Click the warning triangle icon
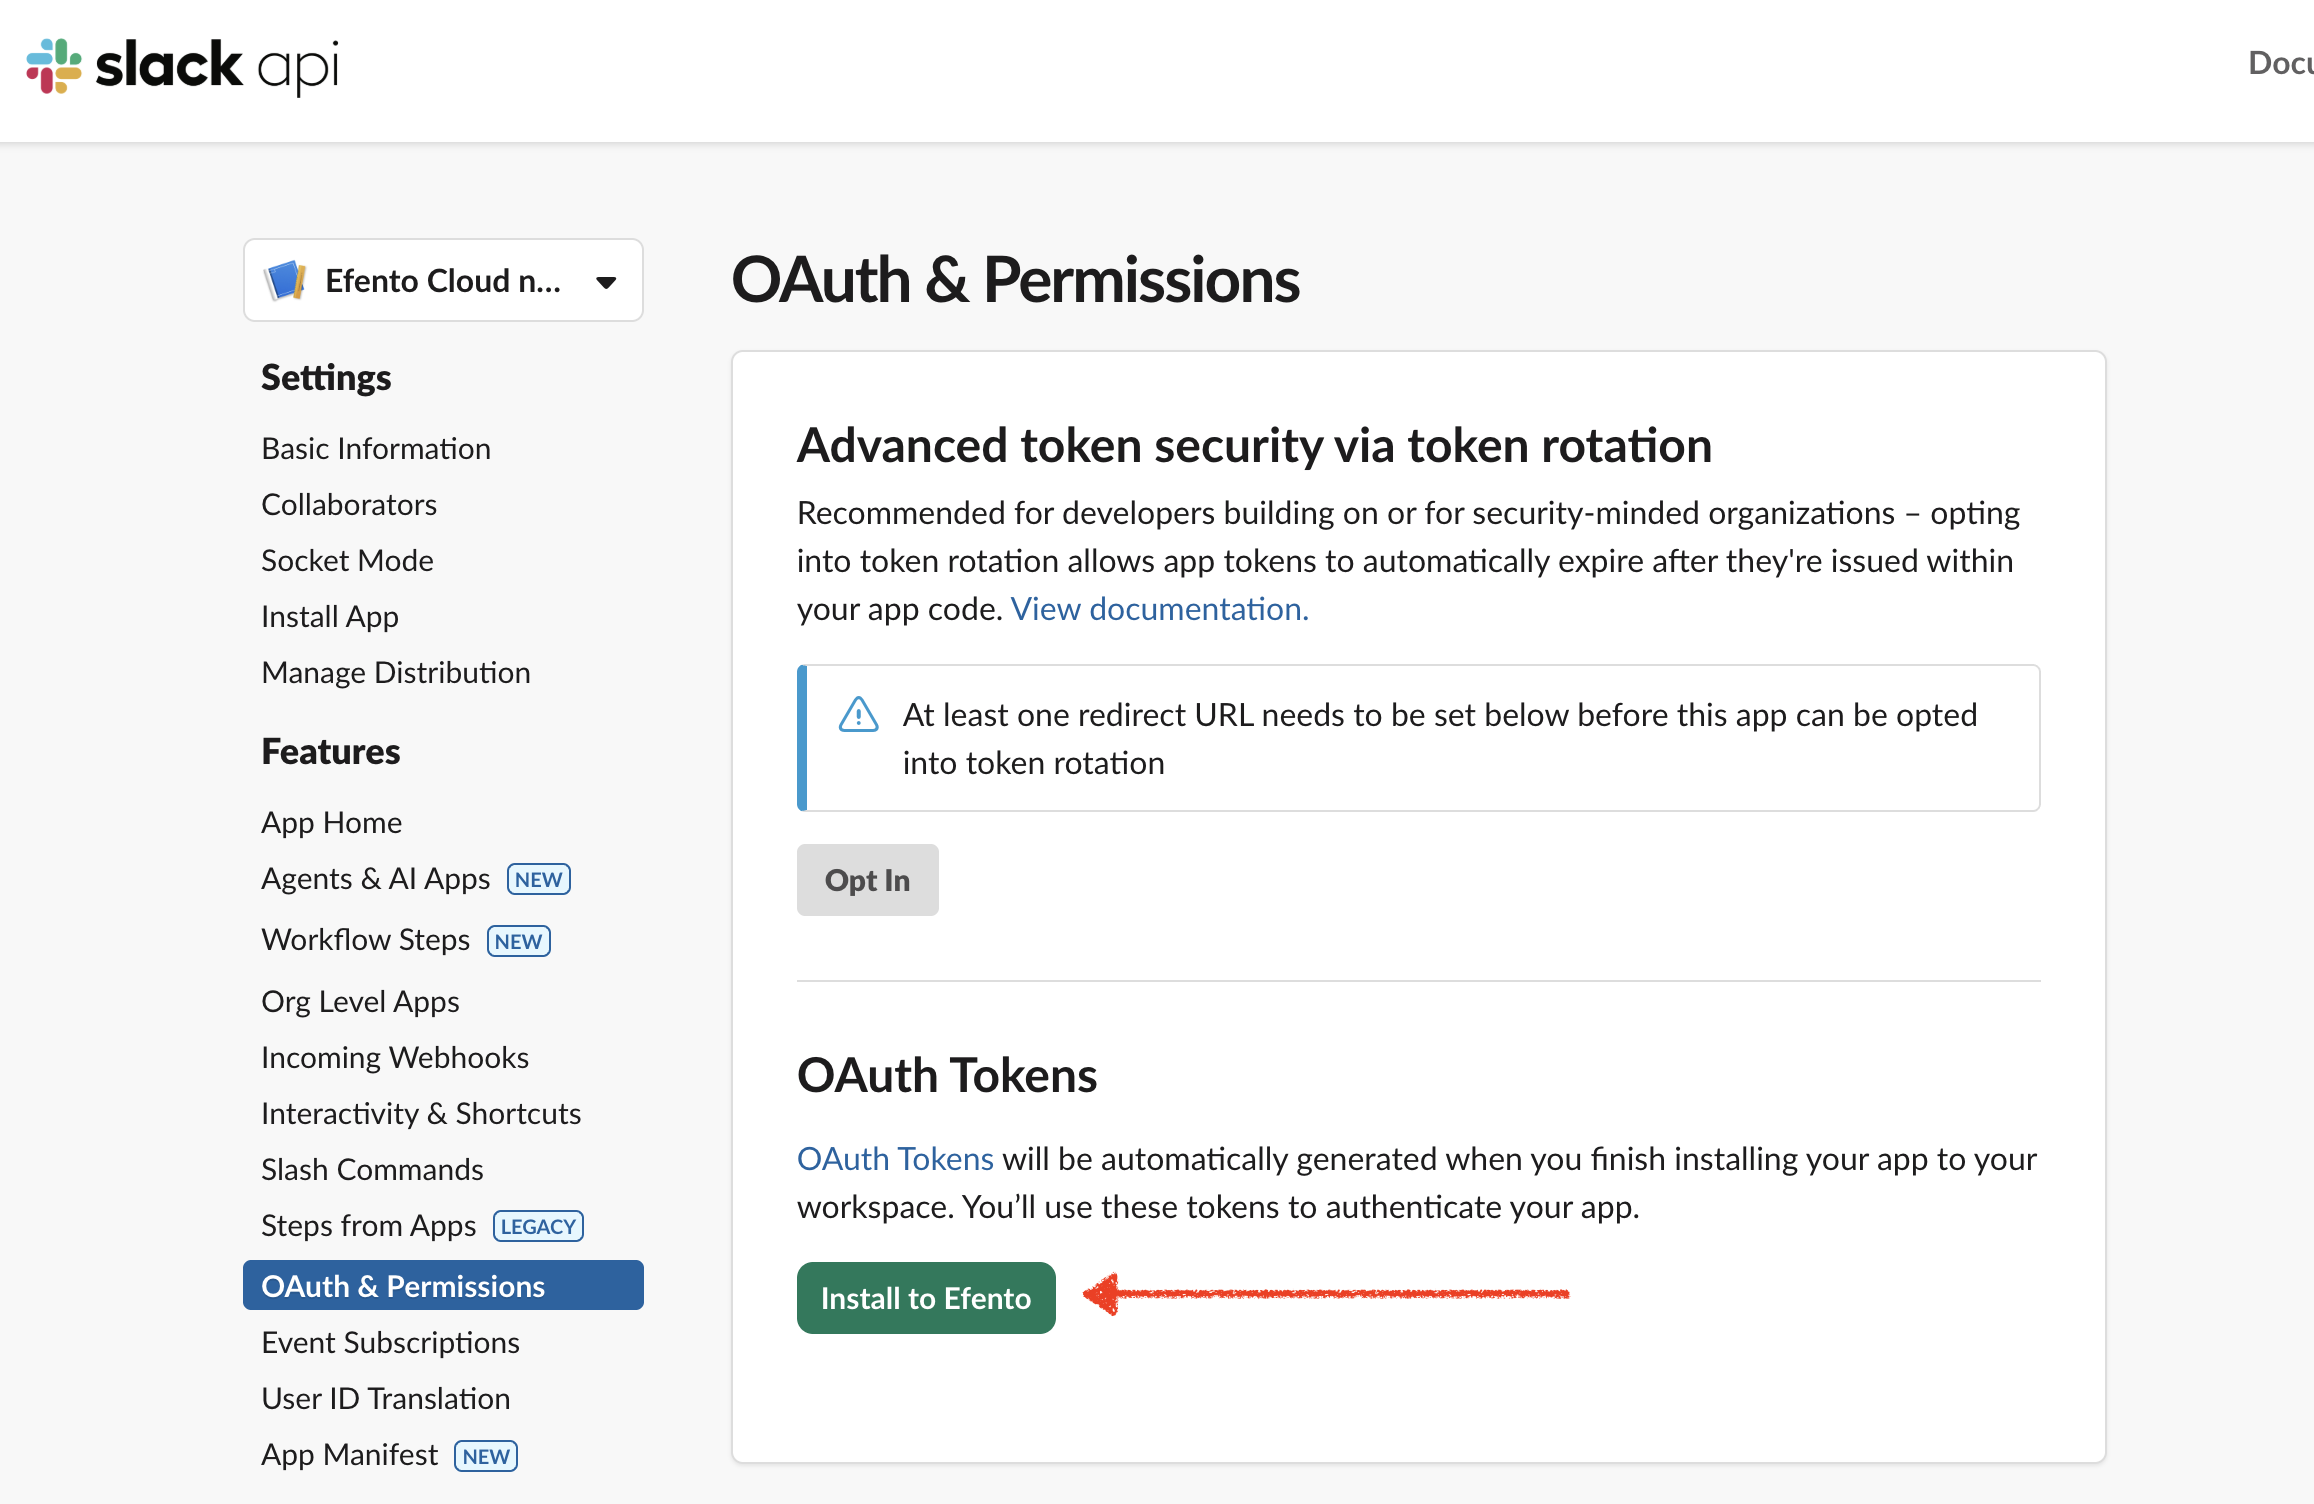The height and width of the screenshot is (1504, 2314). (858, 715)
